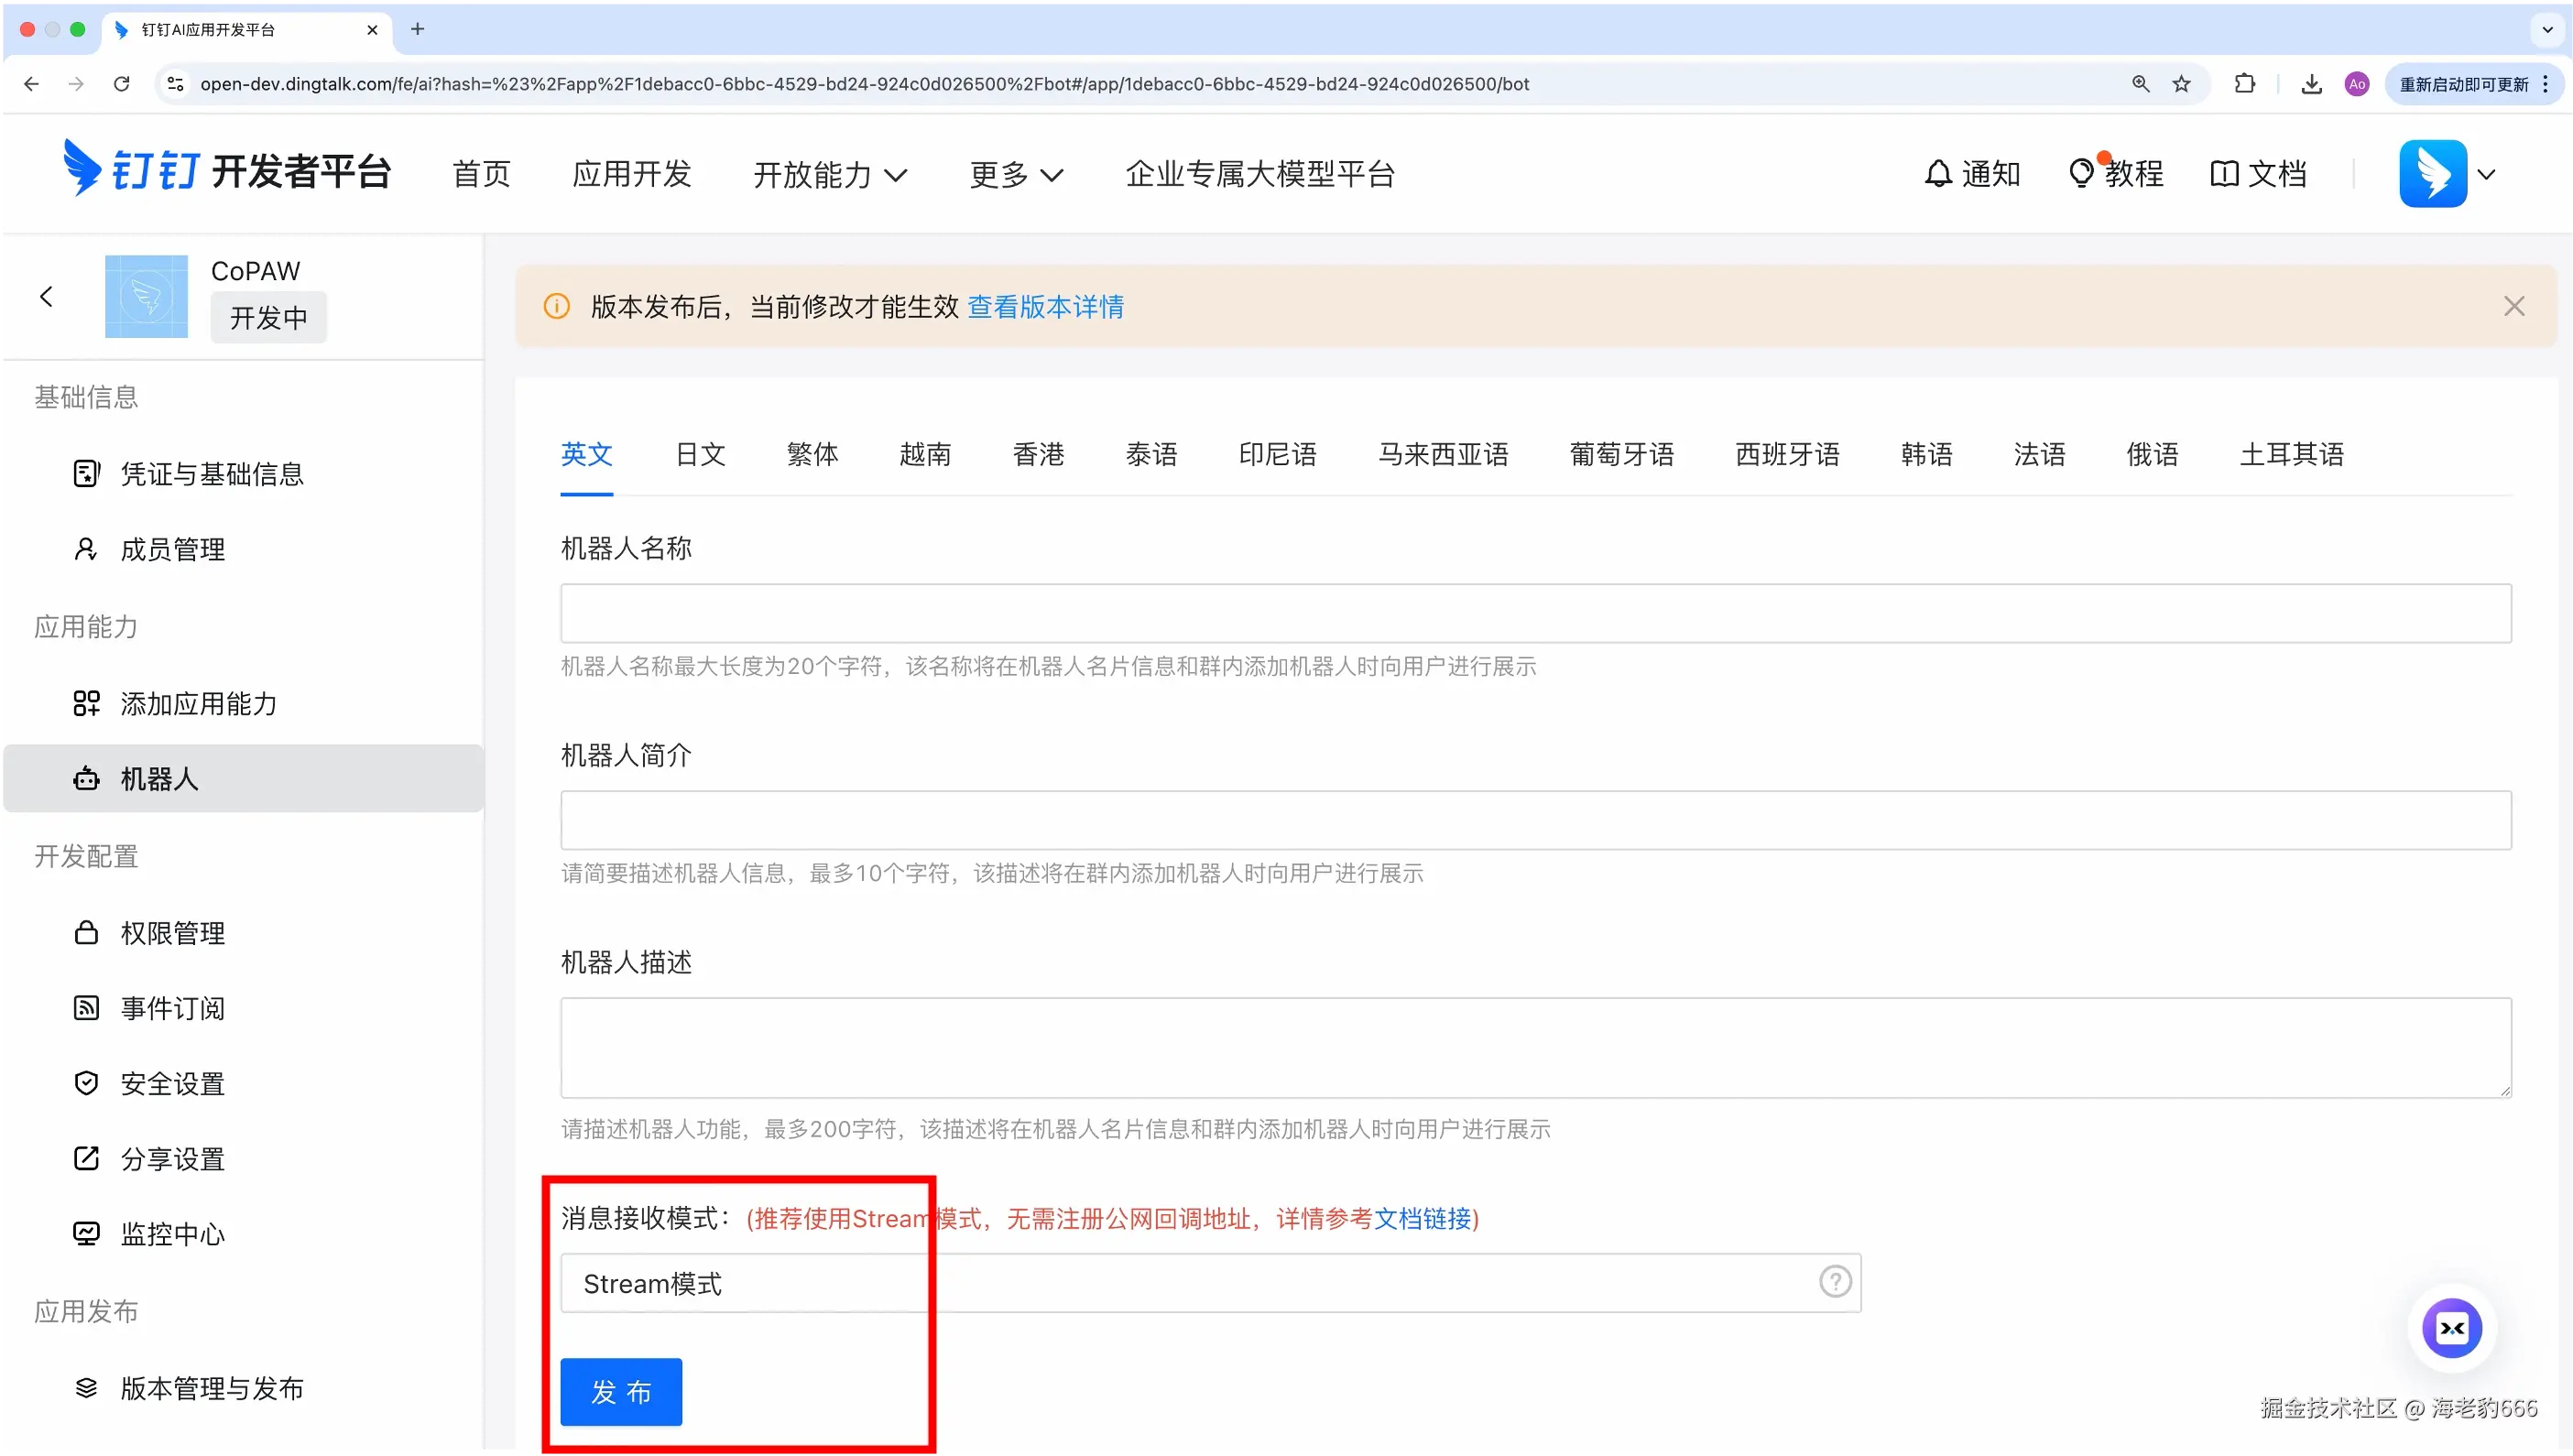Switch to the 泰语 language tab
2573x1456 pixels.
pos(1150,453)
